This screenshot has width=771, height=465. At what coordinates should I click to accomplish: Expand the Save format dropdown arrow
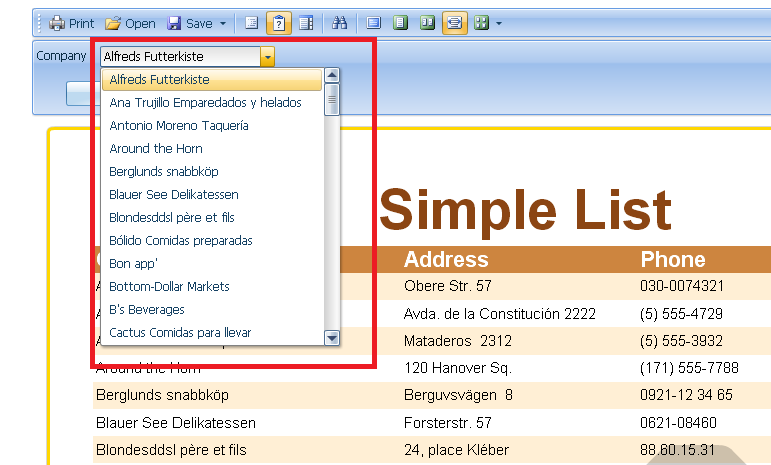(x=223, y=23)
